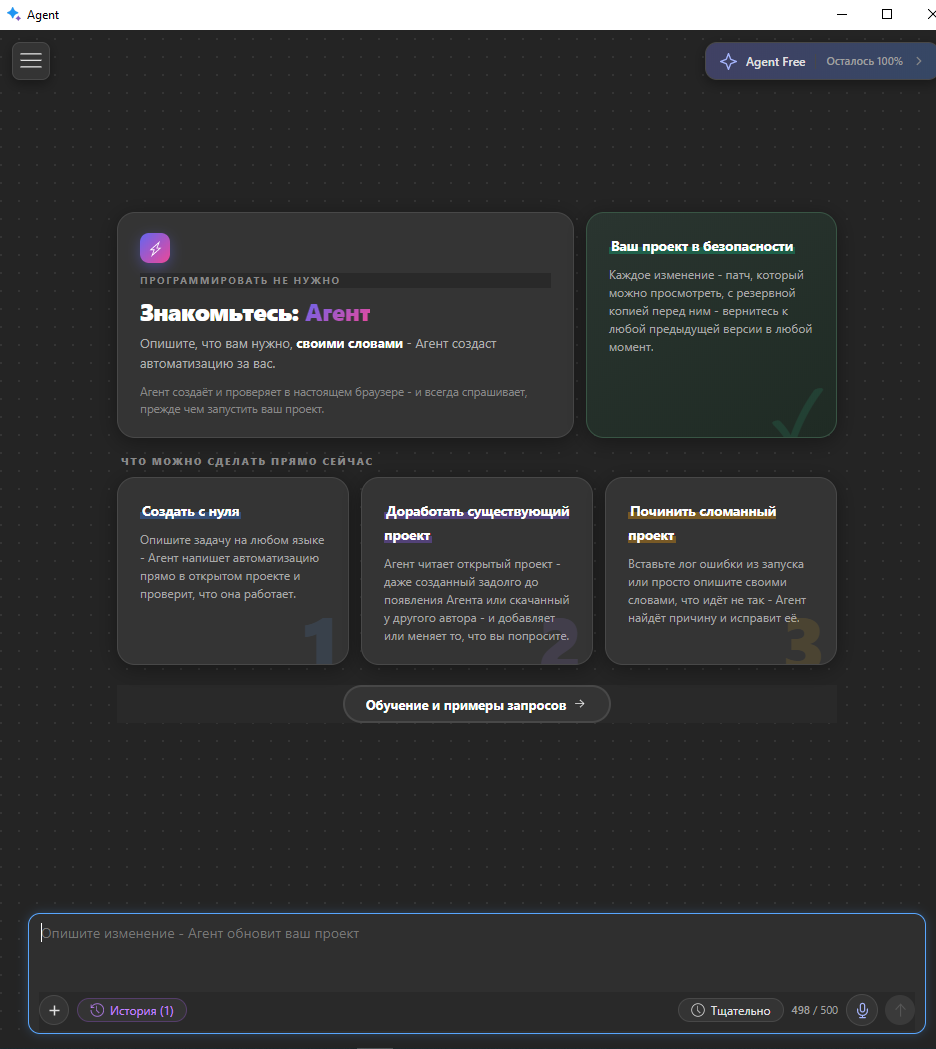This screenshot has height=1049, width=936.
Task: Click the purple lightning Agent icon
Action: click(x=155, y=248)
